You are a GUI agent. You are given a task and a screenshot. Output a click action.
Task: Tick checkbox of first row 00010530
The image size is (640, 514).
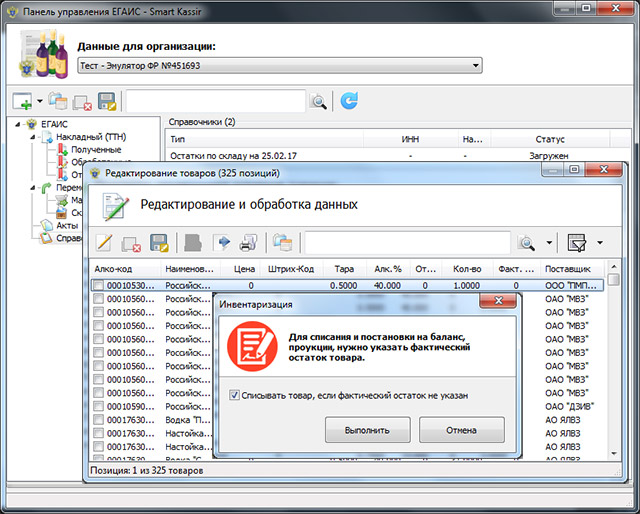(x=98, y=285)
